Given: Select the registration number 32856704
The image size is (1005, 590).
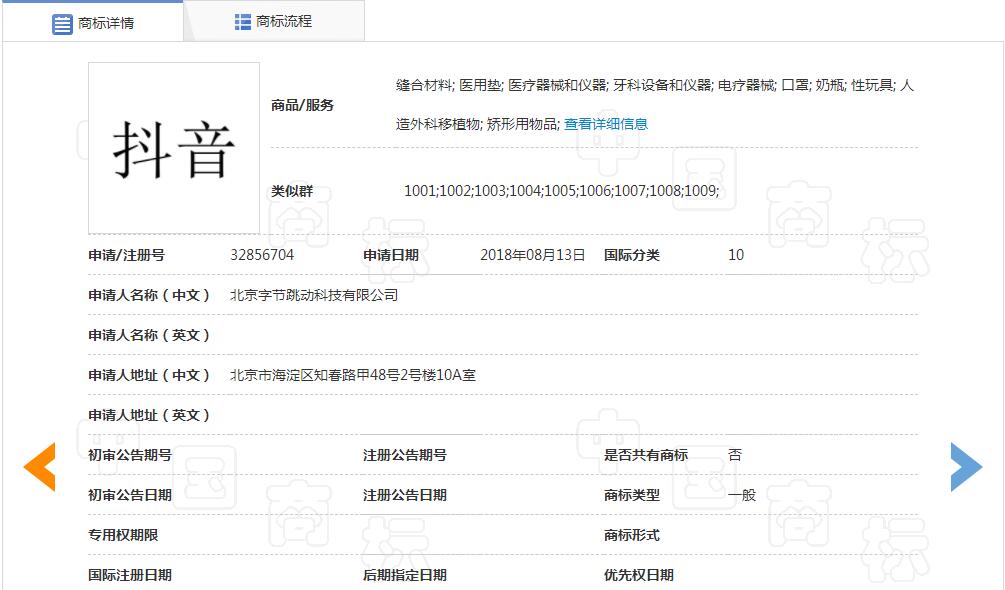Looking at the screenshot, I should pos(262,255).
